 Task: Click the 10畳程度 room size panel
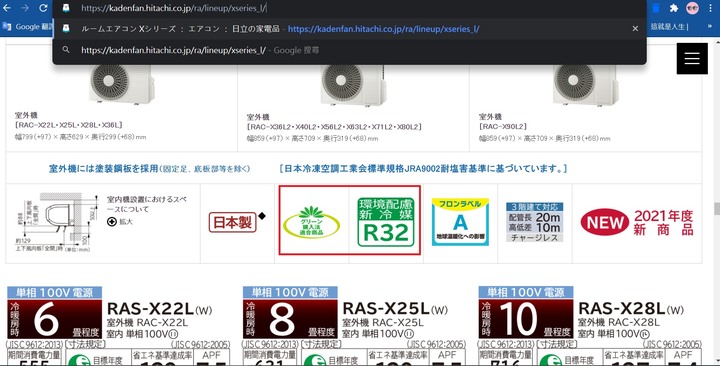(x=526, y=319)
